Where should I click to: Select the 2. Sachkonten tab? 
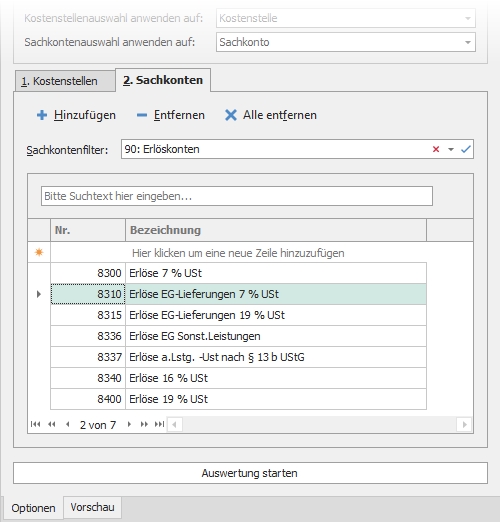click(163, 80)
